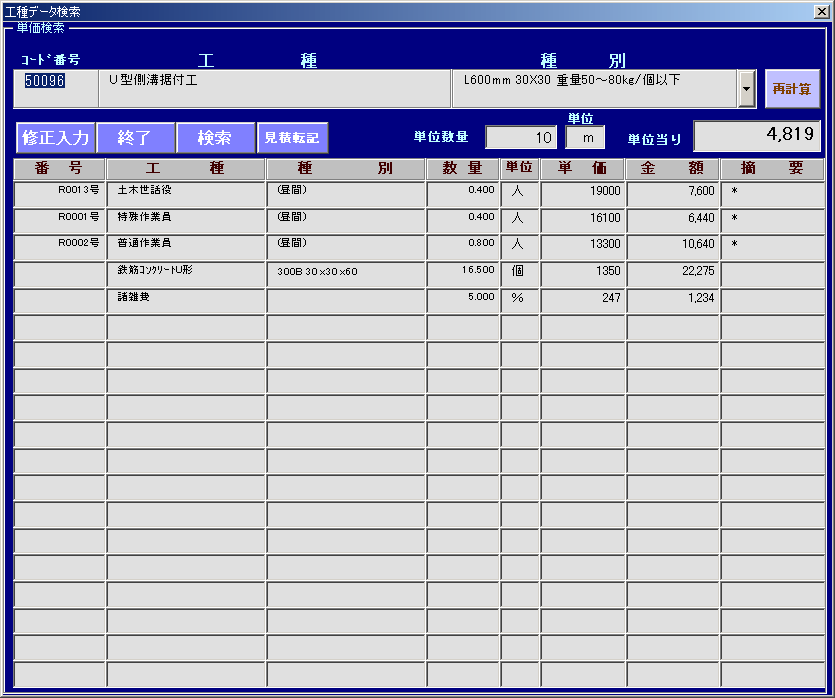Image resolution: width=835 pixels, height=698 pixels.
Task: Select the 鉄筋コンクリートU形 cell
Action: 186,274
